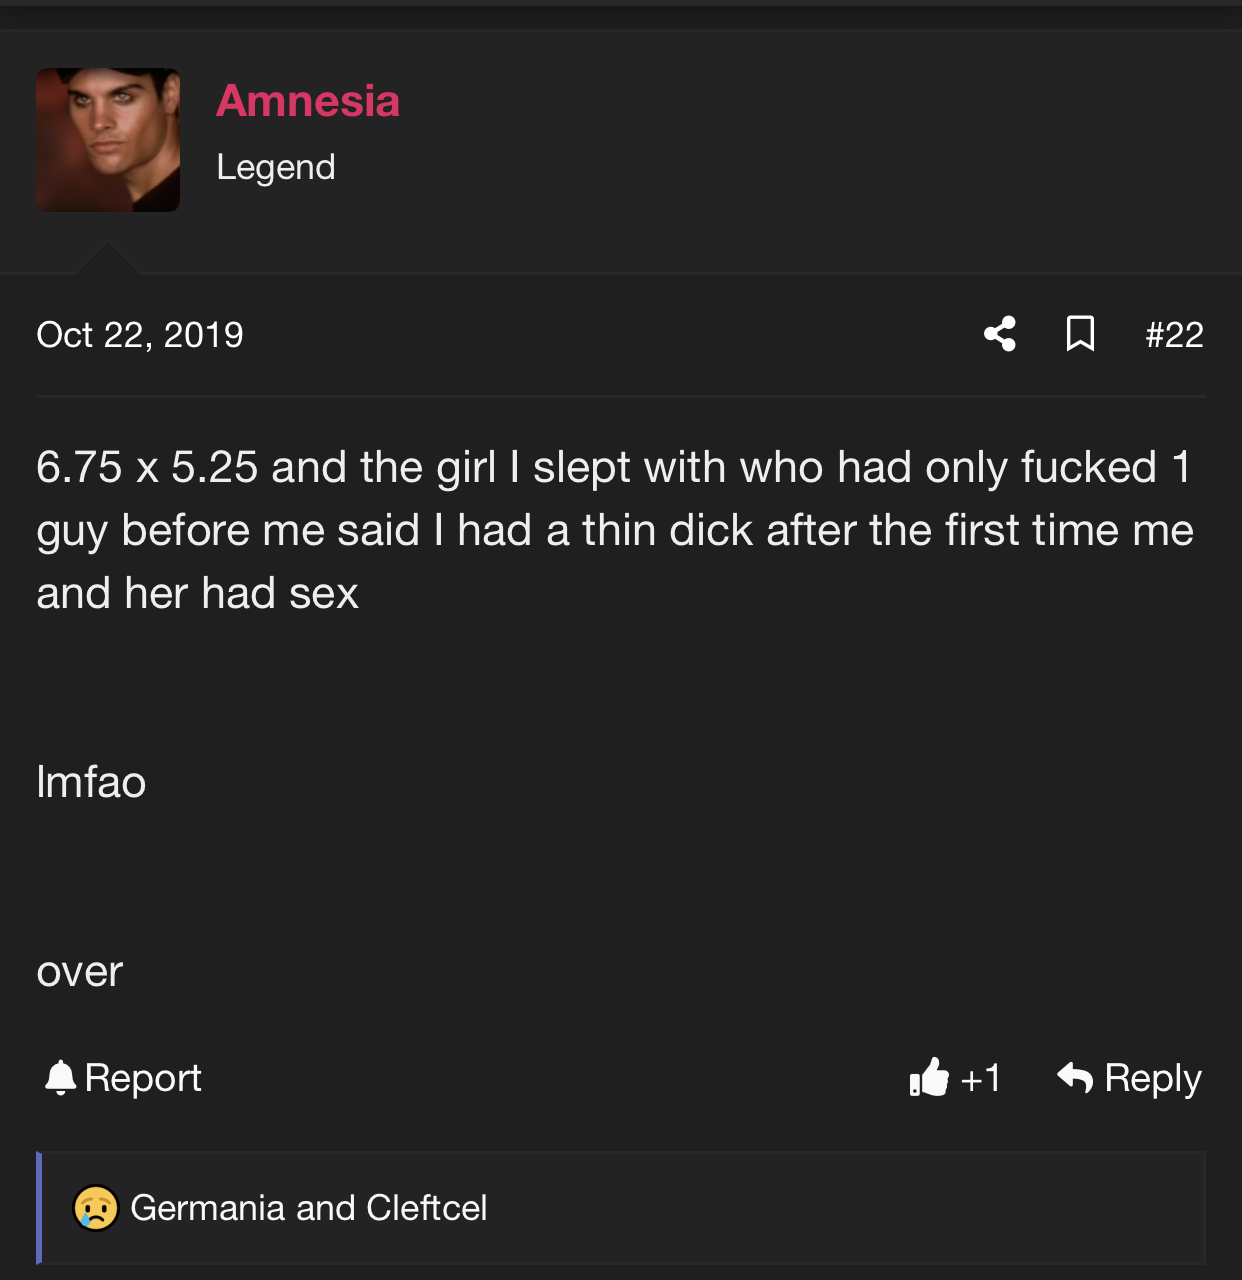
Task: Click the Oct 22, 2019 post date
Action: click(x=140, y=335)
